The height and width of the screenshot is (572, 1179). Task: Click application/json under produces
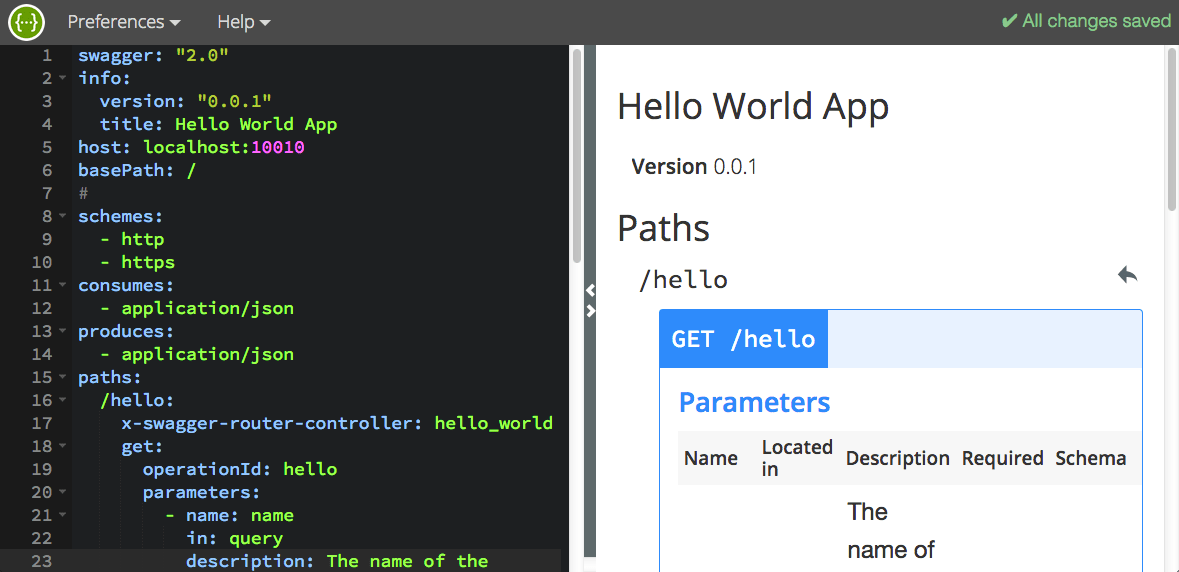208,354
